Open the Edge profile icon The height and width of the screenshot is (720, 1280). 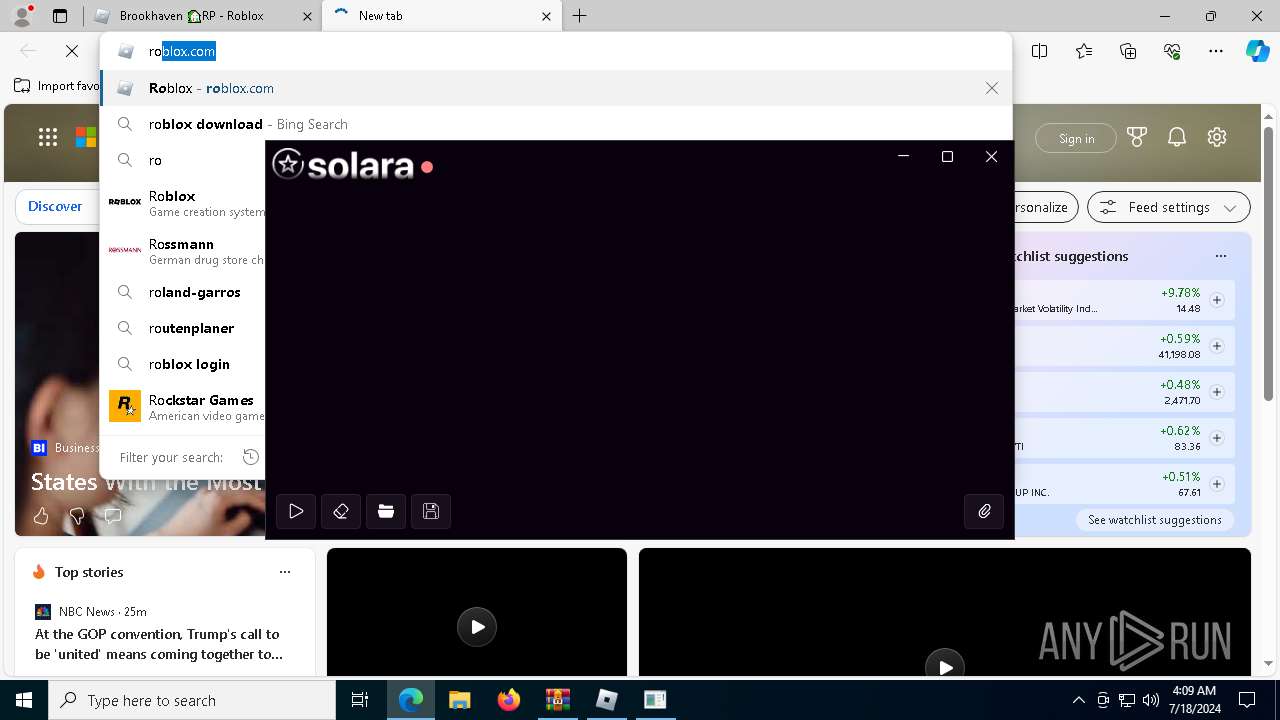[21, 16]
